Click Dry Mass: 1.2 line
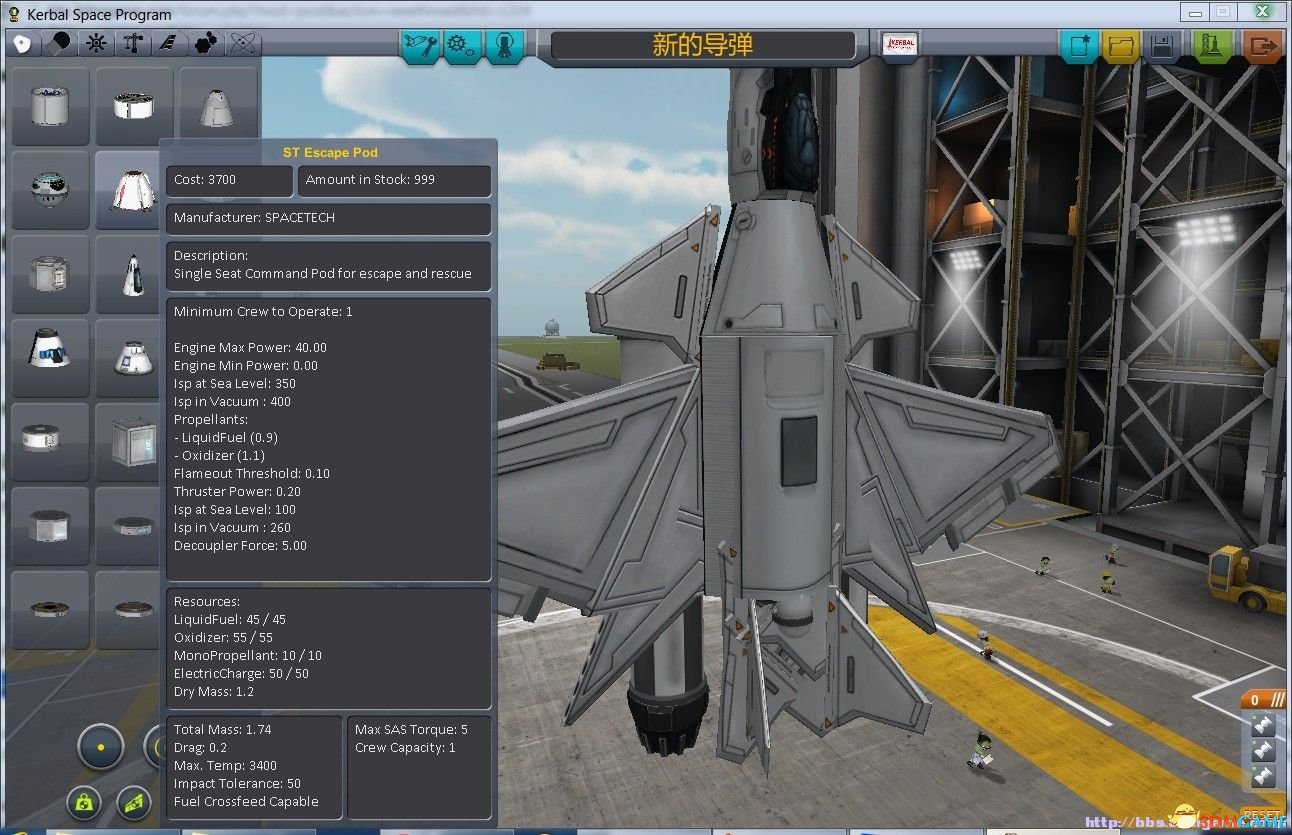 pos(213,691)
